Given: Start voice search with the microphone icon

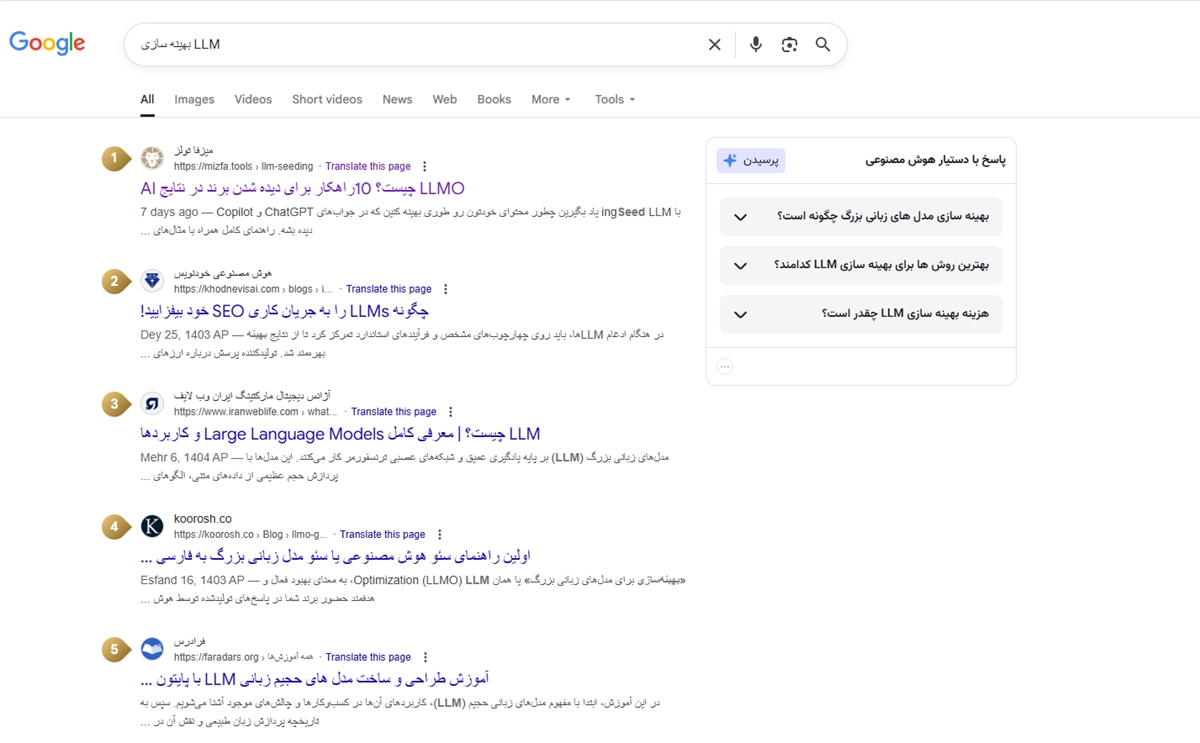Looking at the screenshot, I should click(x=756, y=44).
